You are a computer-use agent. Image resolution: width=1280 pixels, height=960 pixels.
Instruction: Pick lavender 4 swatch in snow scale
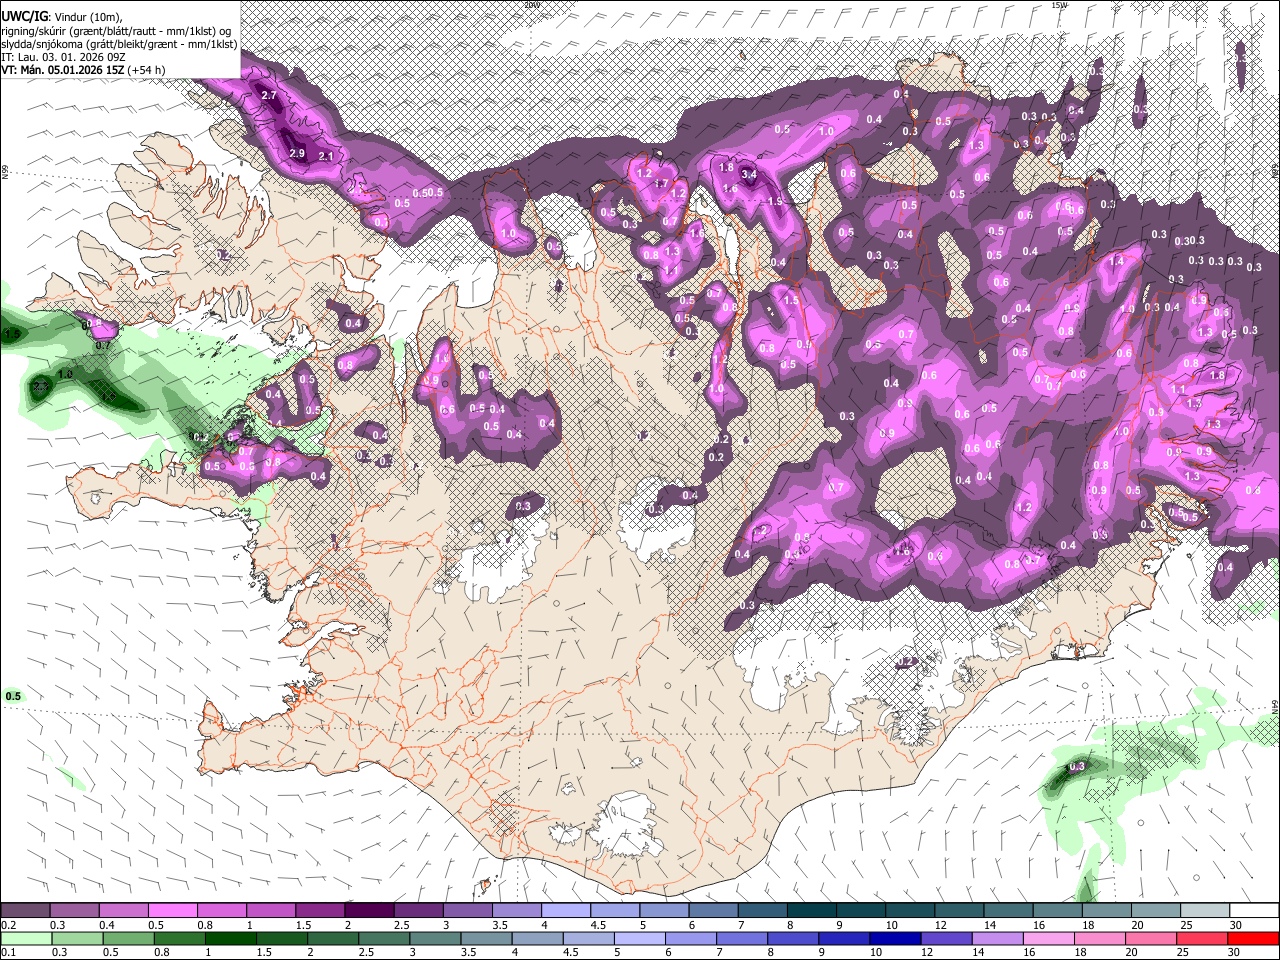point(566,911)
